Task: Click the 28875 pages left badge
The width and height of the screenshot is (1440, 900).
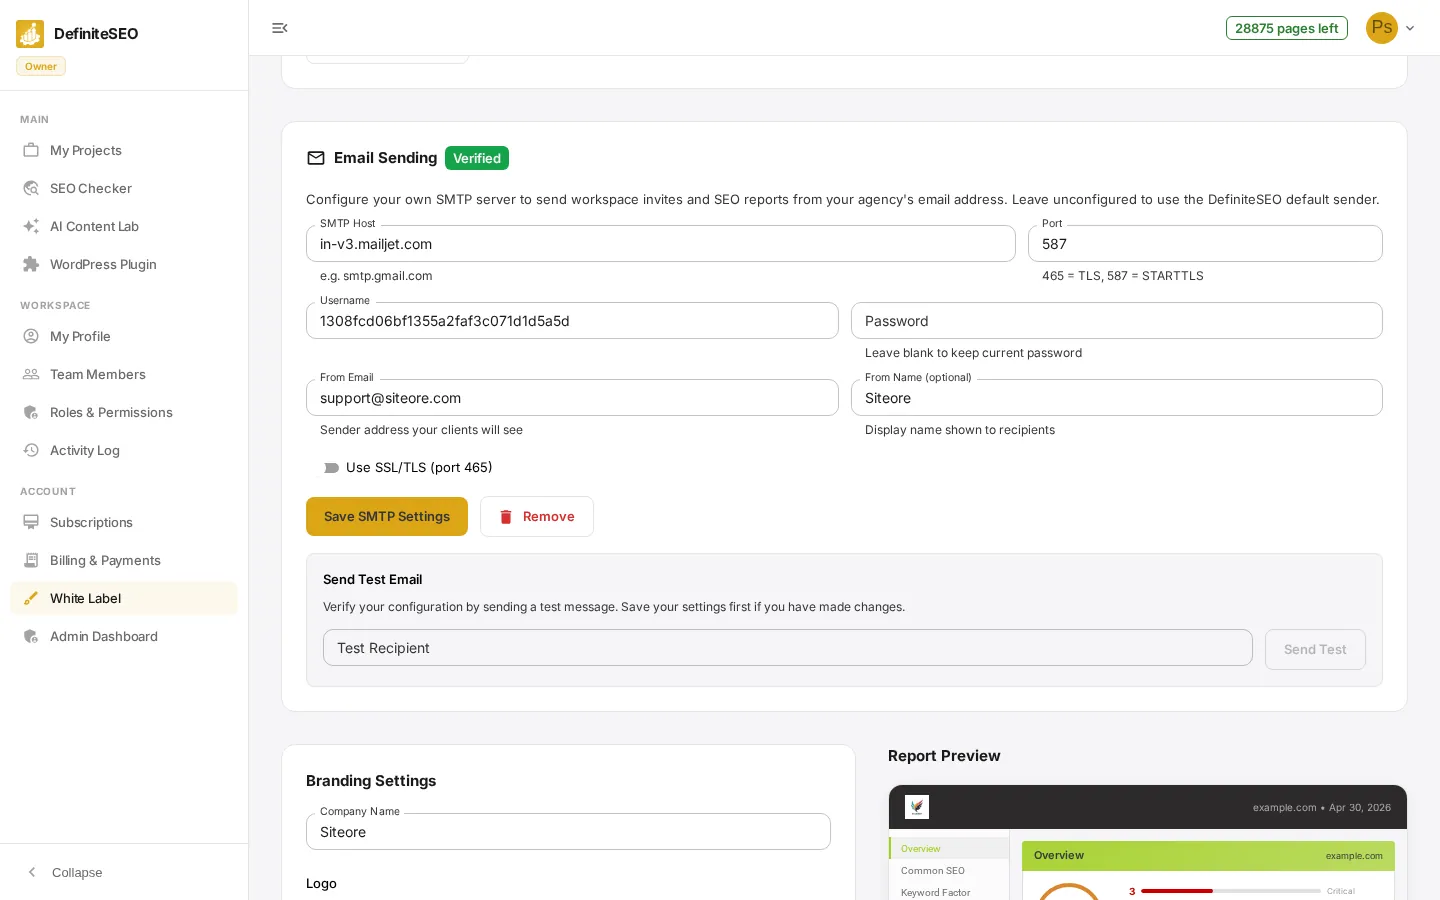Action: [1286, 28]
